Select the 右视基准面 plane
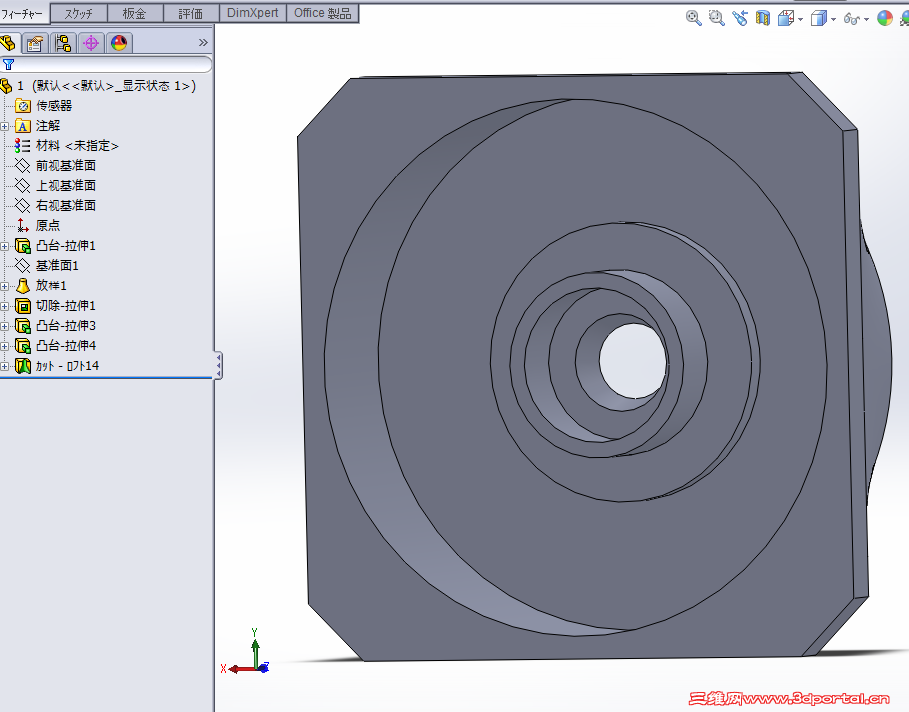This screenshot has height=712, width=909. (66, 205)
